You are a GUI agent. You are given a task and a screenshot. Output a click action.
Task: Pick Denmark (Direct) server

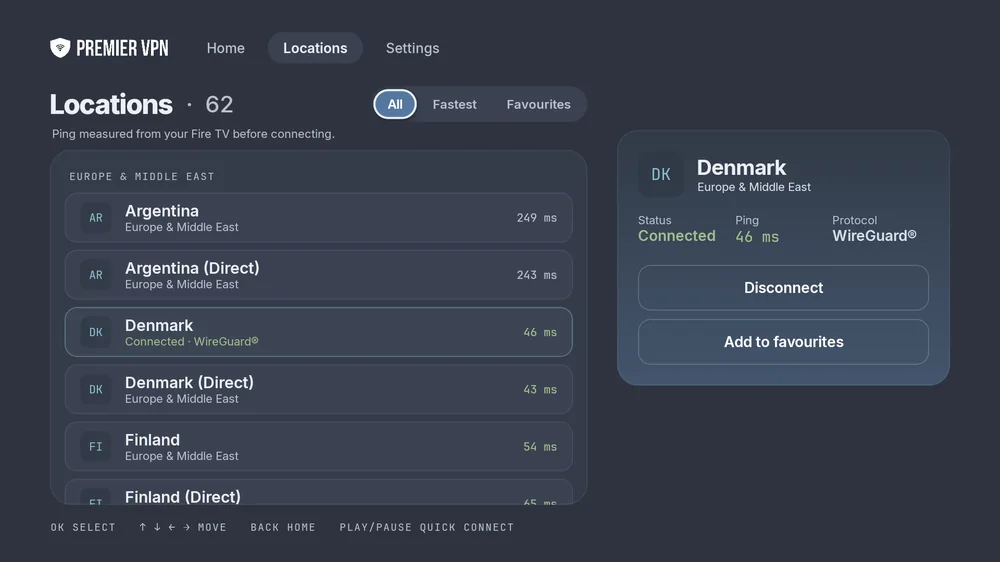318,389
